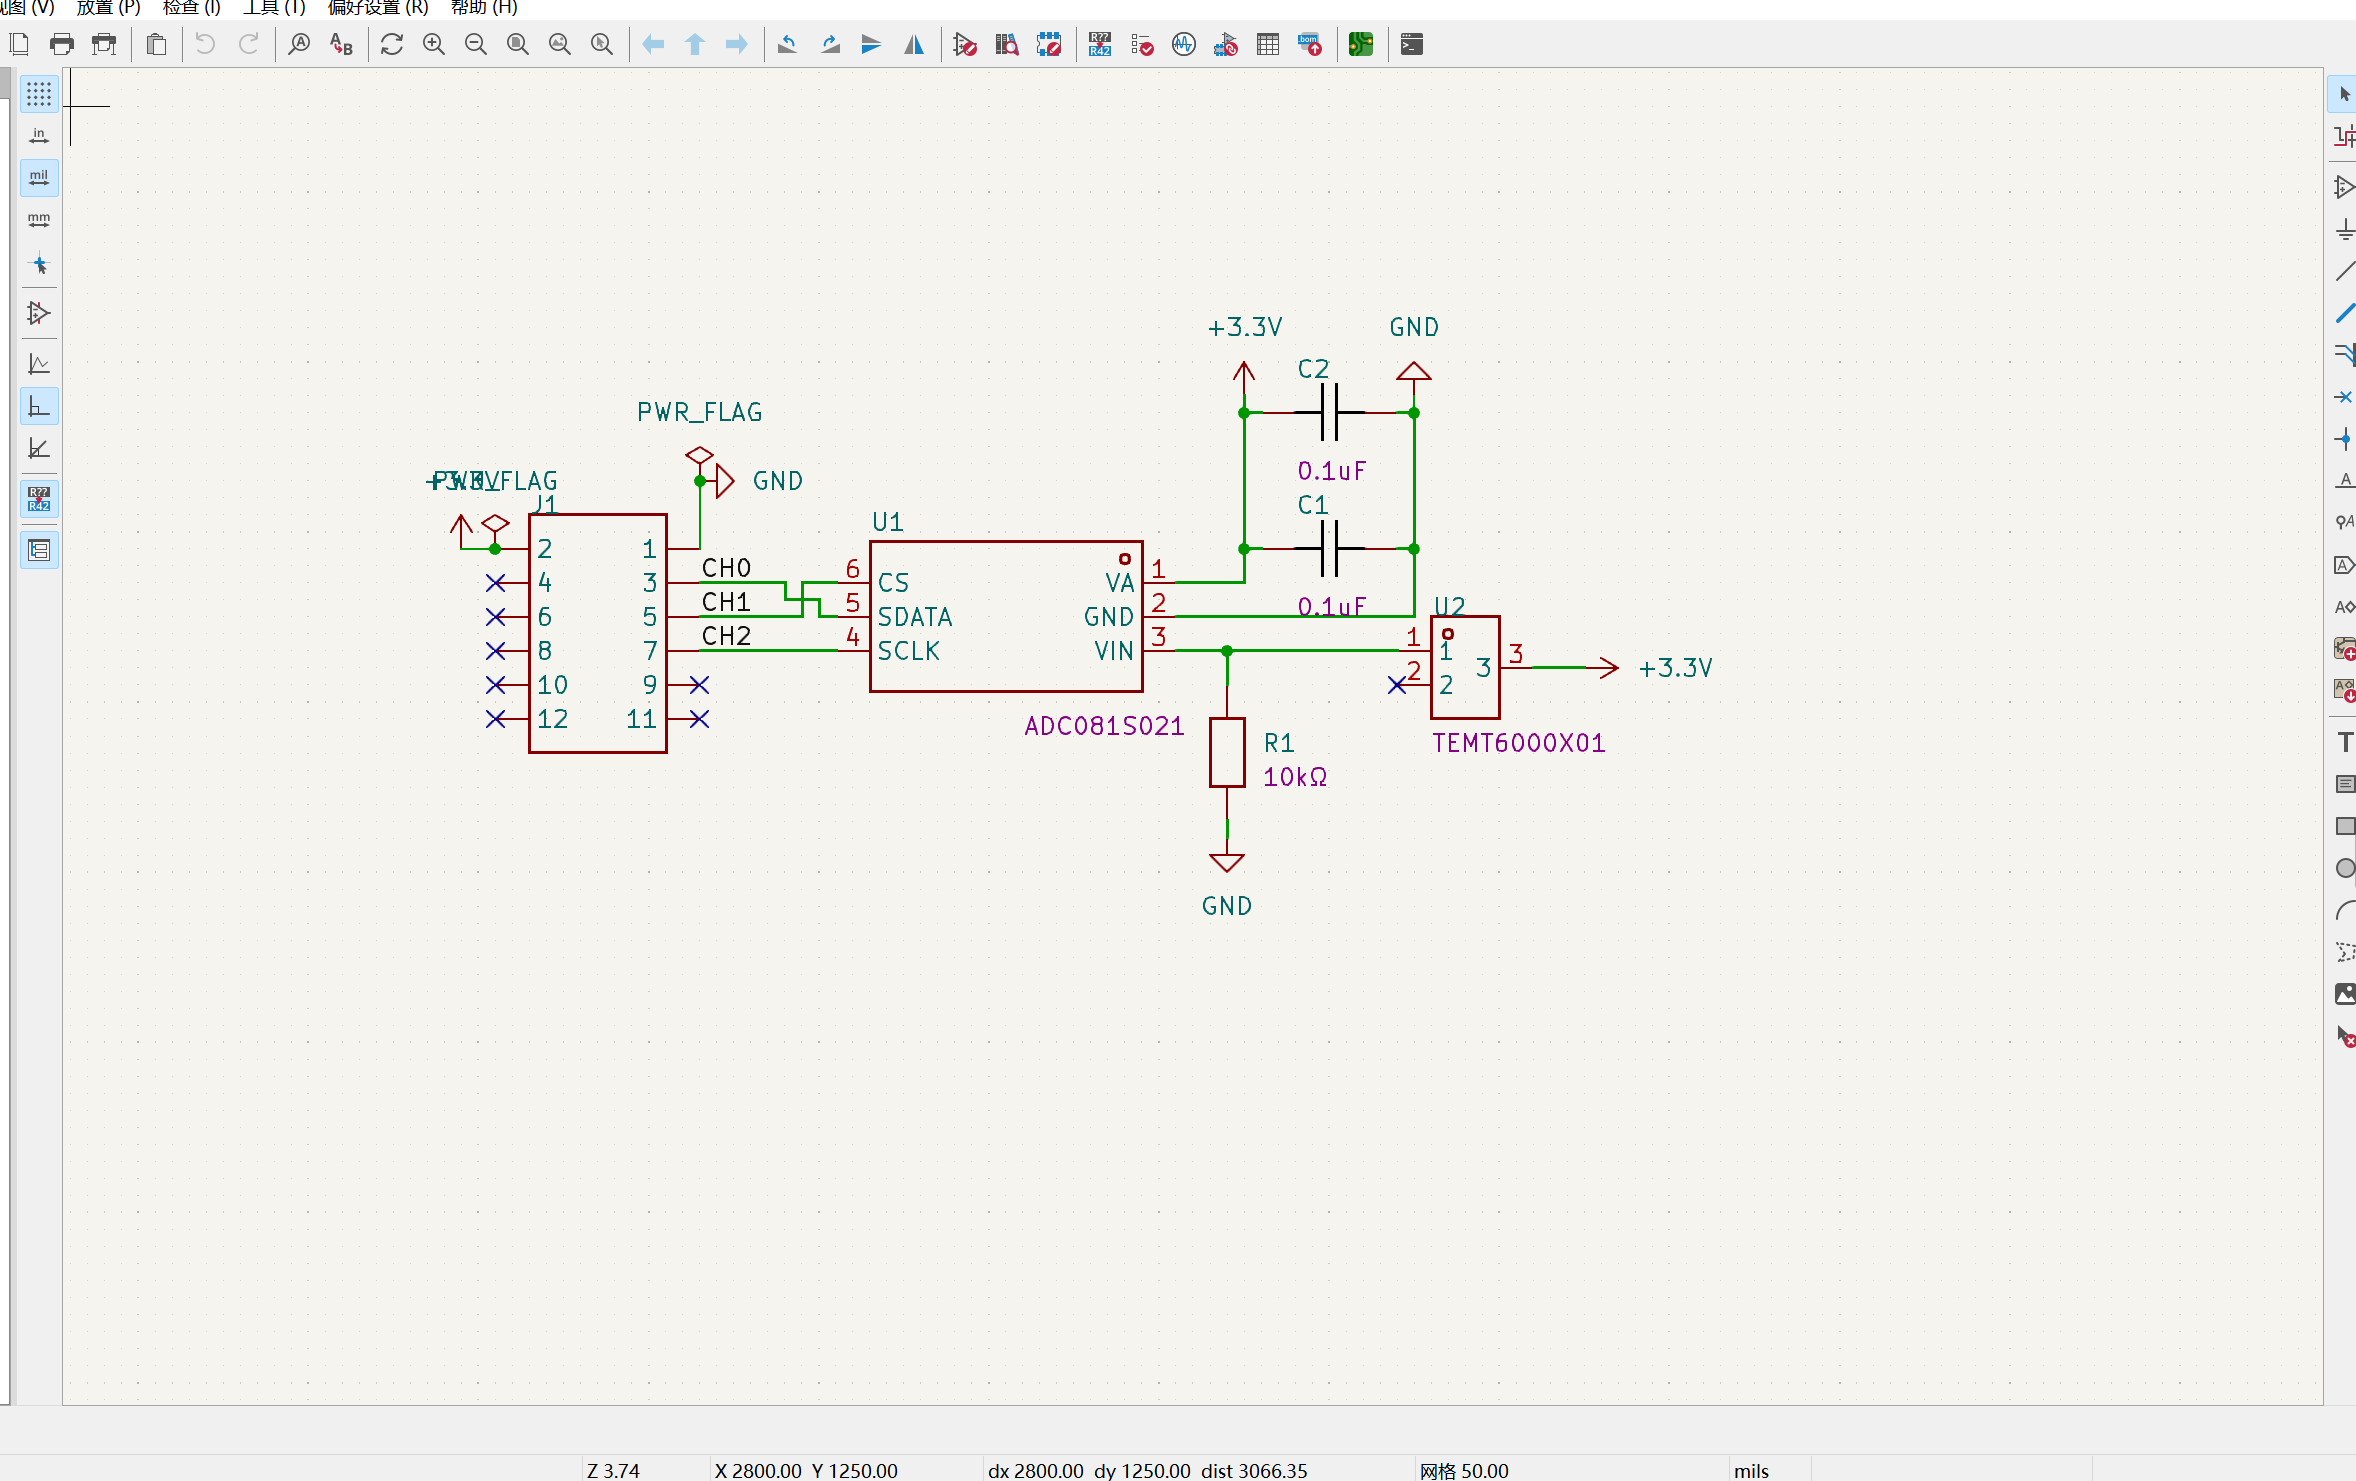Screen dimensions: 2356x1481
Task: Switch units to inches
Action: click(x=39, y=136)
